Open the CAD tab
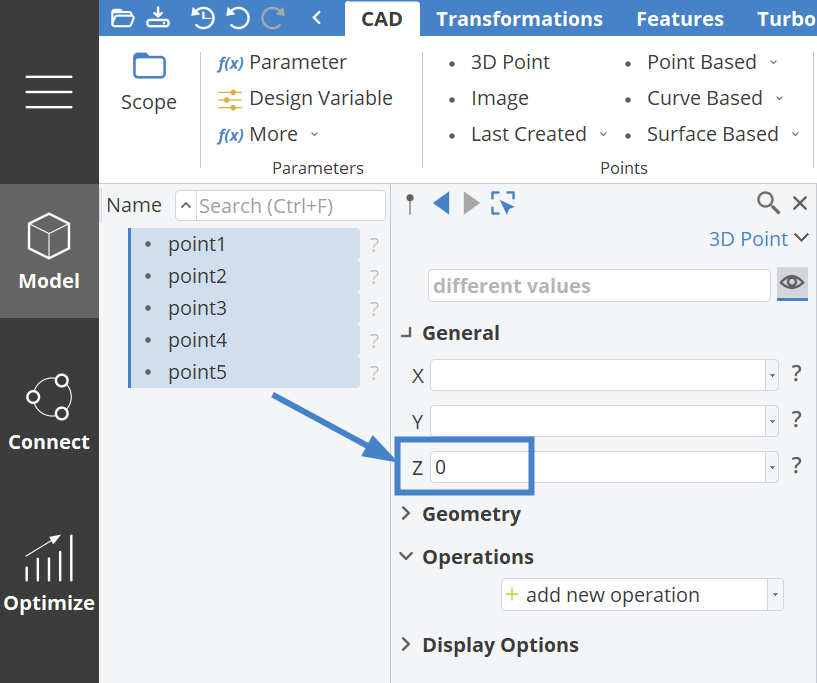Image resolution: width=817 pixels, height=683 pixels. pos(382,19)
